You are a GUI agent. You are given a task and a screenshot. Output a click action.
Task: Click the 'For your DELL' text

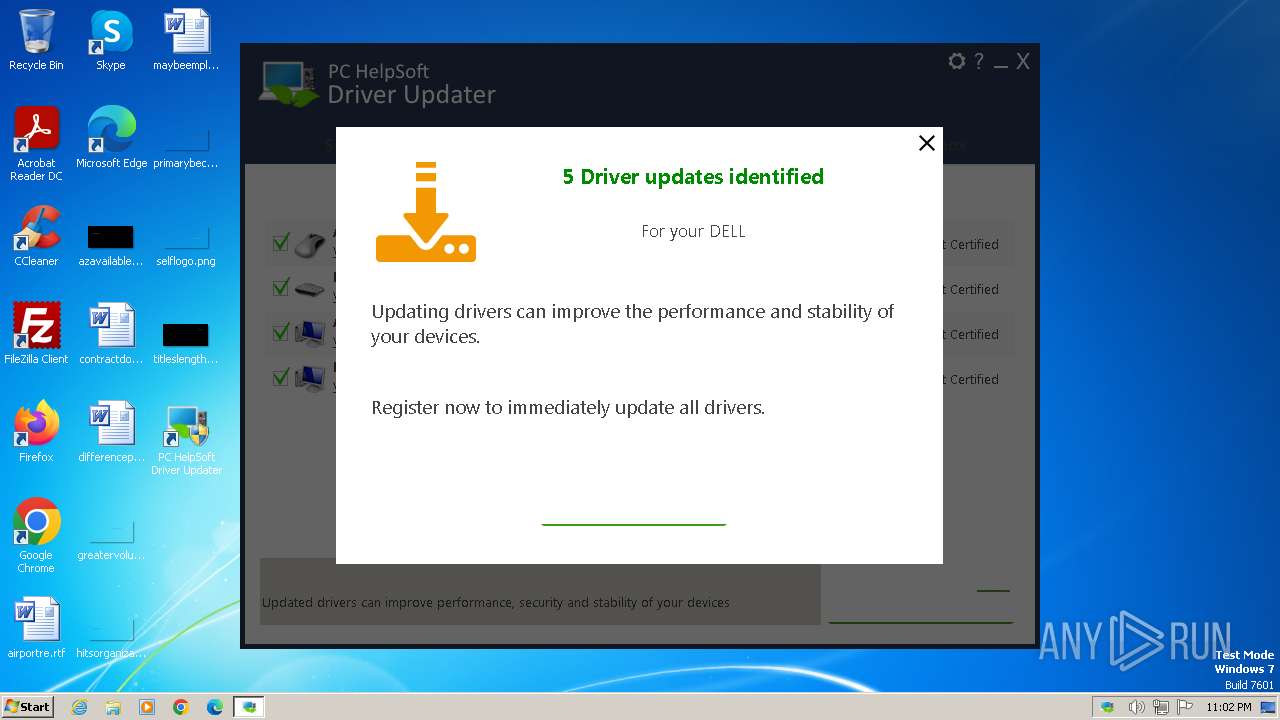click(x=693, y=231)
